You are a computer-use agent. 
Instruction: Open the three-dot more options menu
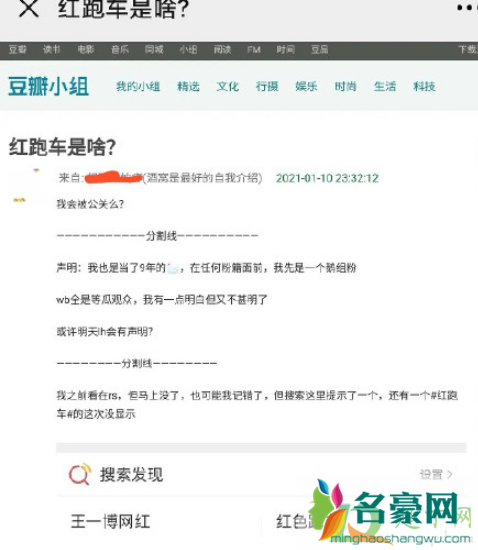tap(467, 7)
